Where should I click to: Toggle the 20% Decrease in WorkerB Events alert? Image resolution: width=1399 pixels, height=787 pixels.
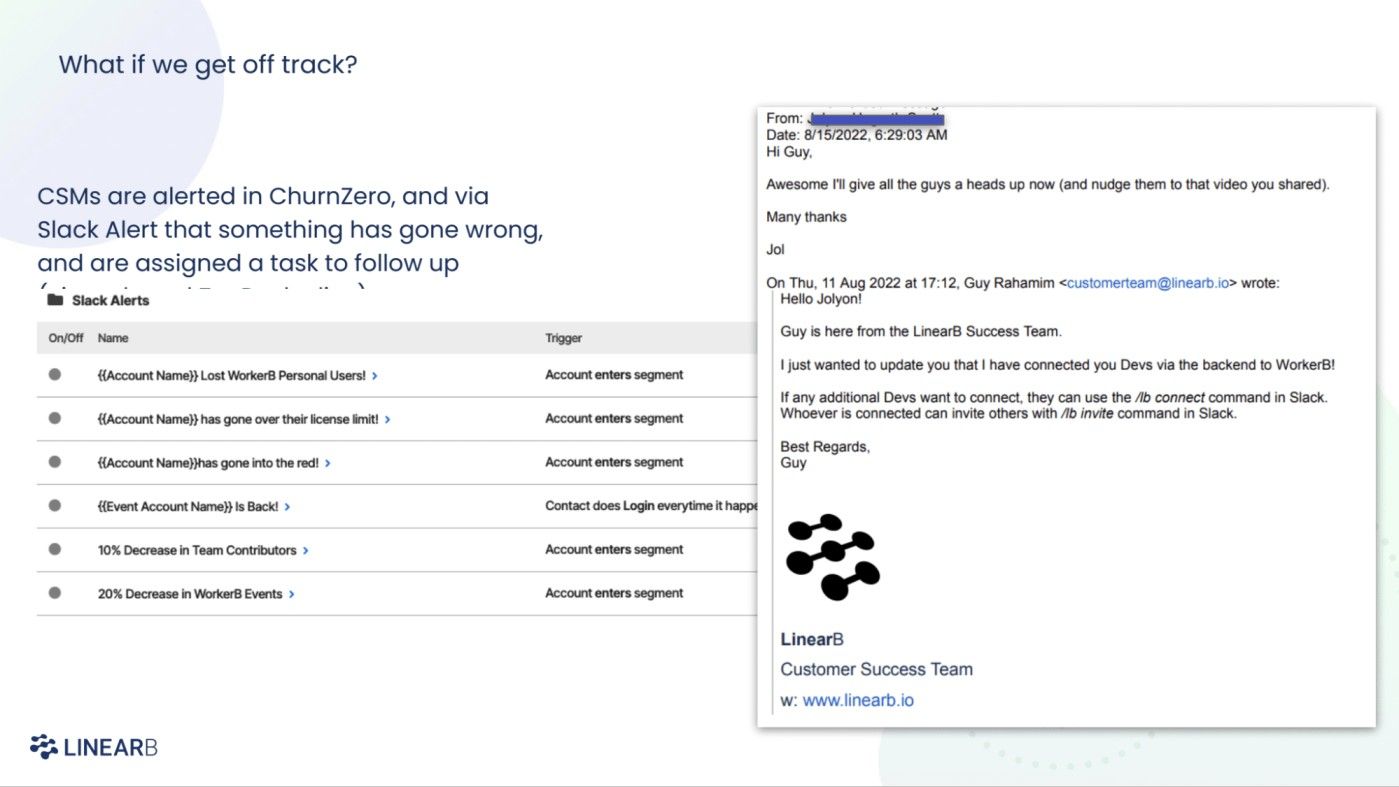(x=56, y=593)
